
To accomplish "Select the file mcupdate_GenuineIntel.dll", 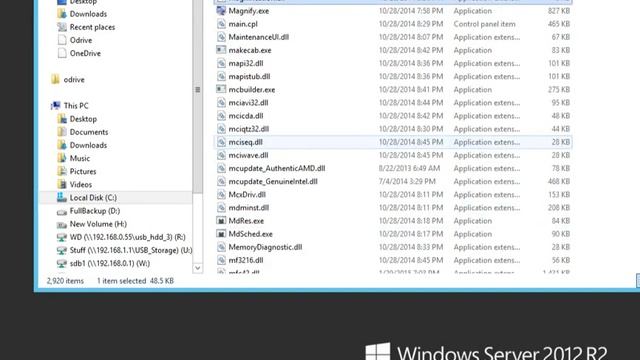I will tap(273, 181).
